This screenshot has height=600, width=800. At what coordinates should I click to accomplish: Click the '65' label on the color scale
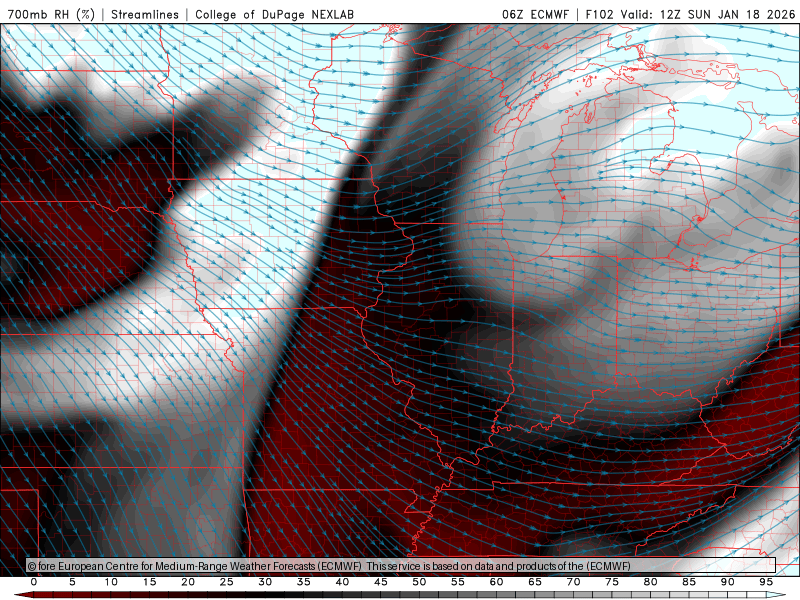tap(535, 582)
